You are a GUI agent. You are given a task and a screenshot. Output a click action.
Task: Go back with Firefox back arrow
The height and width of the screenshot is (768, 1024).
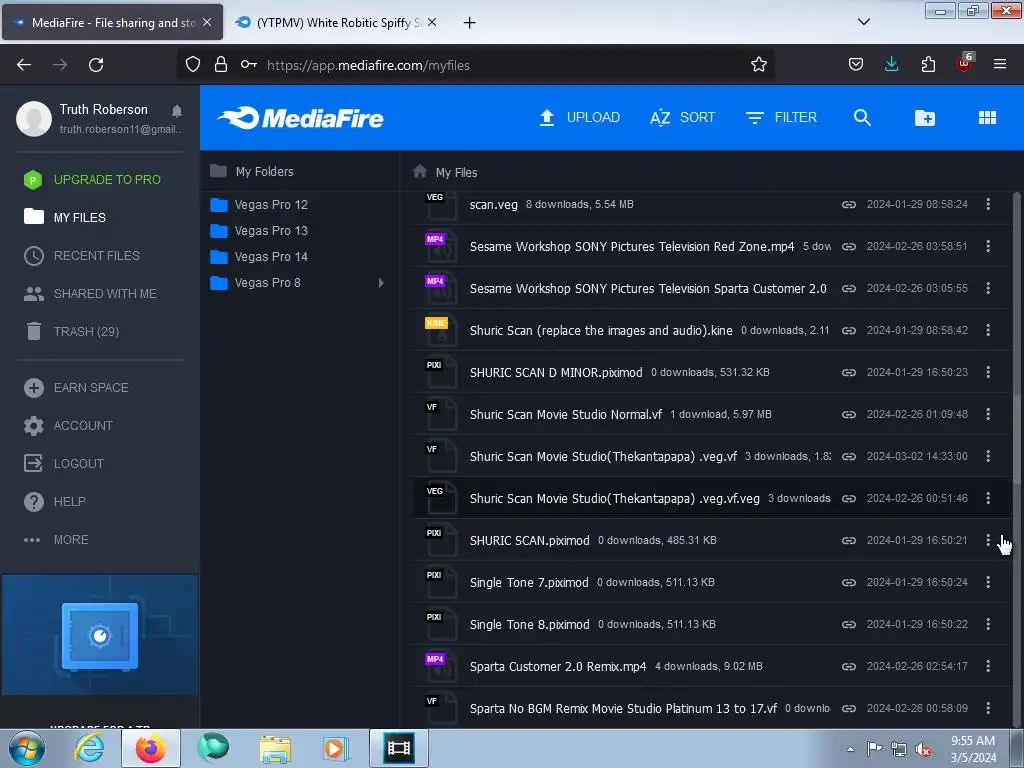24,65
